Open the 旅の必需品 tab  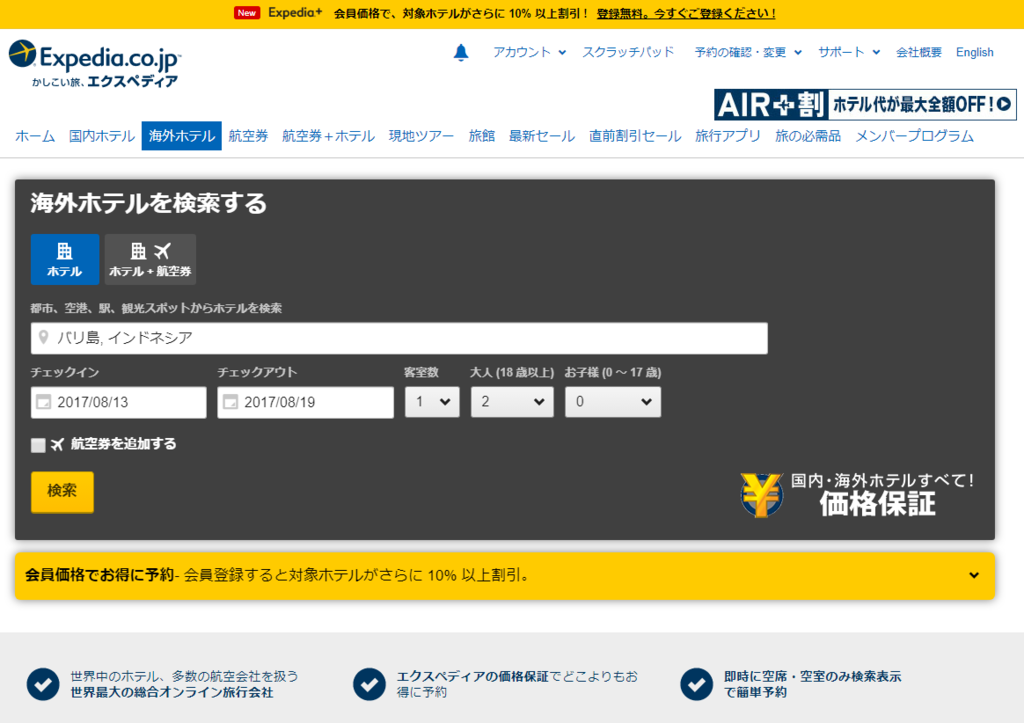(x=808, y=136)
